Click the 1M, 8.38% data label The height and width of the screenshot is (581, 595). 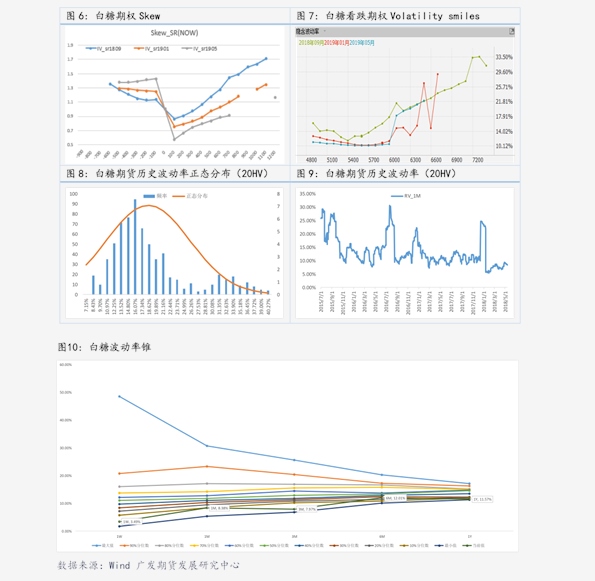[x=219, y=508]
